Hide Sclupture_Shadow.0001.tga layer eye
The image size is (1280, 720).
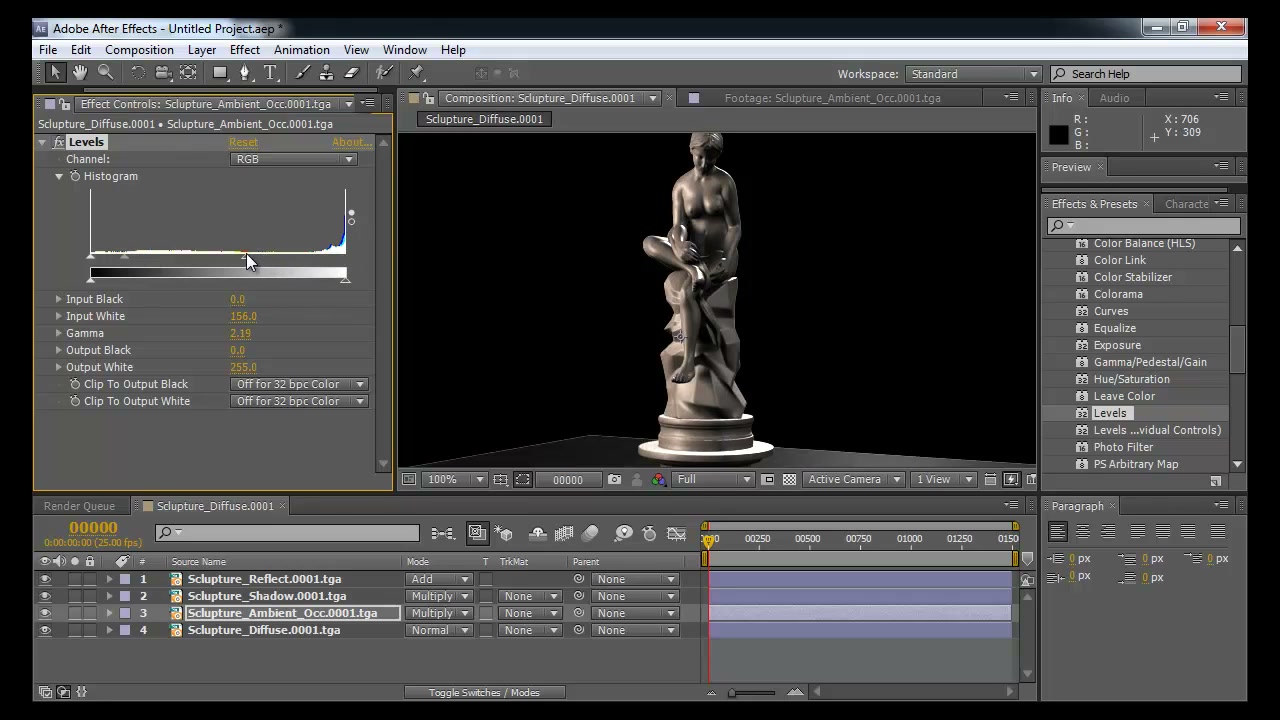coord(44,596)
